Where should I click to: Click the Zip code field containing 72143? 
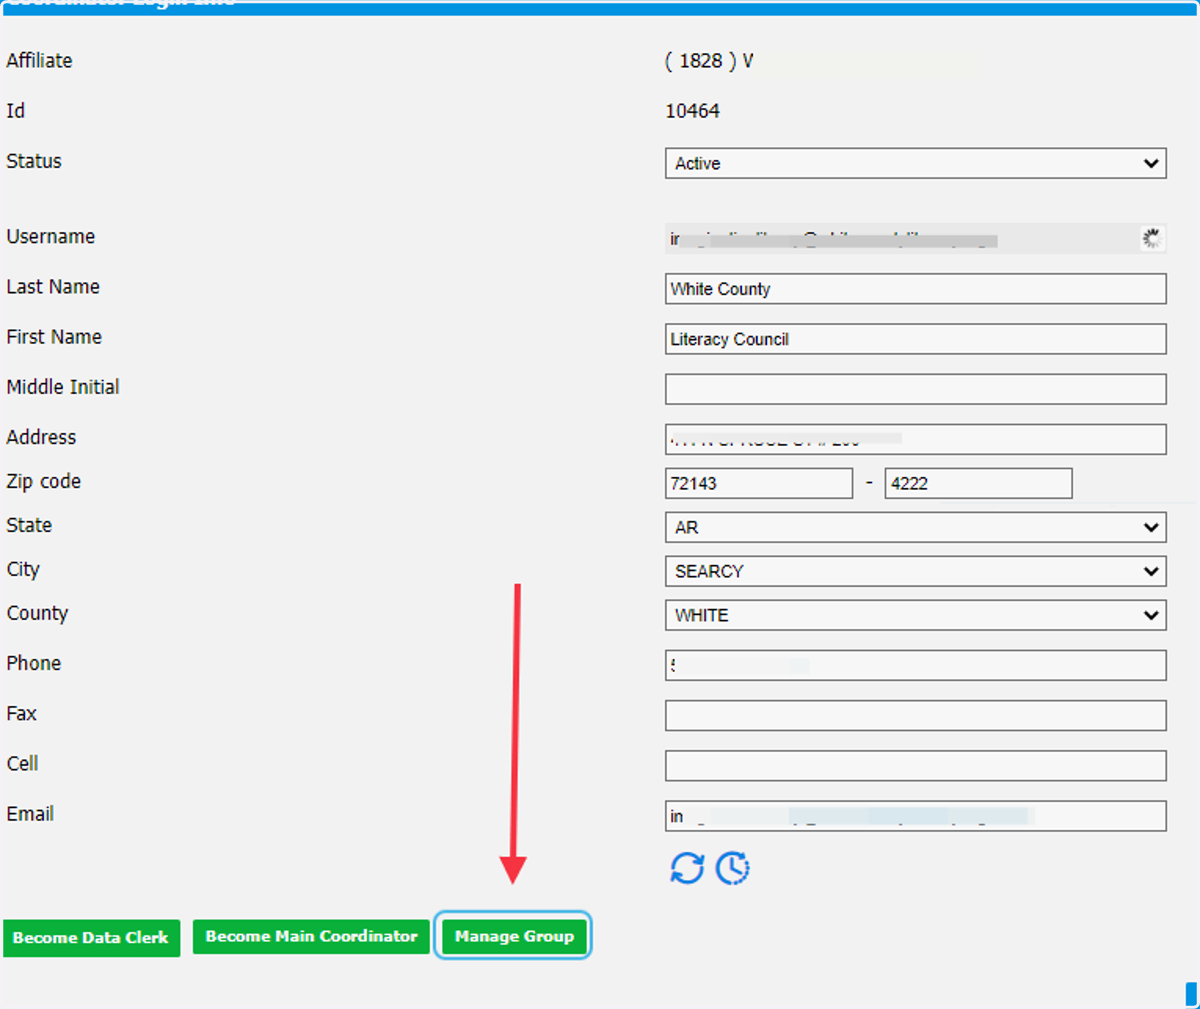pos(759,483)
